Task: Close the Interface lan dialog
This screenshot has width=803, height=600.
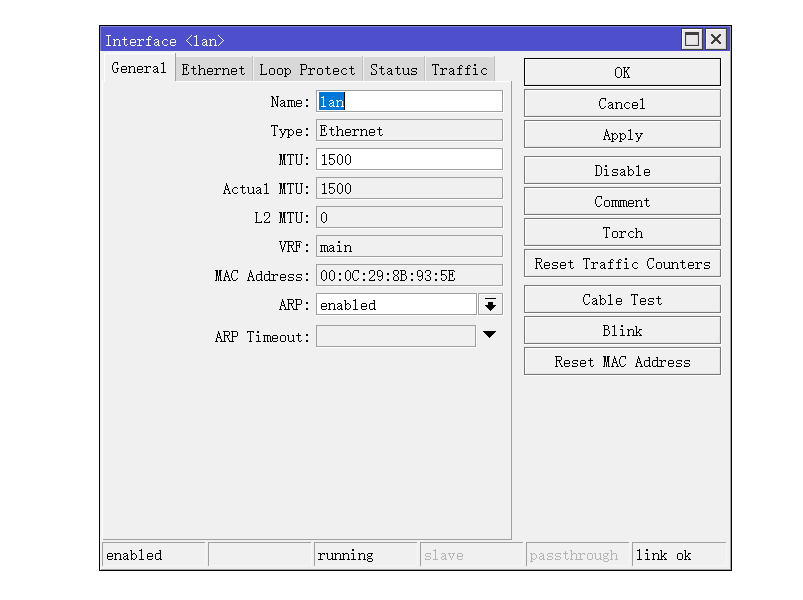Action: tap(716, 40)
